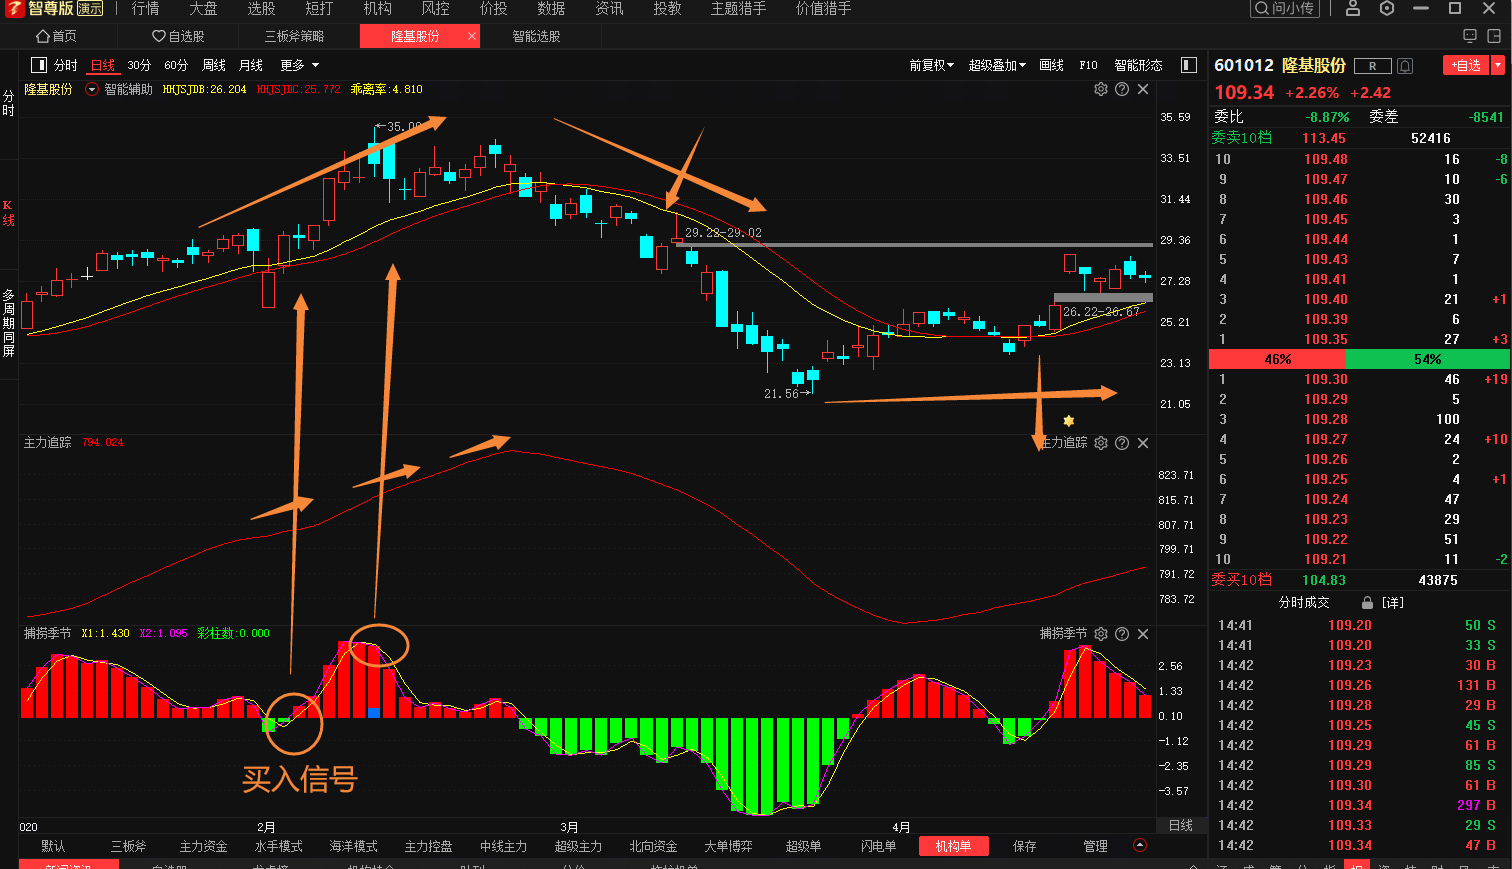Close the 主力追踪 indicator panel
1512x869 pixels.
pos(1143,443)
